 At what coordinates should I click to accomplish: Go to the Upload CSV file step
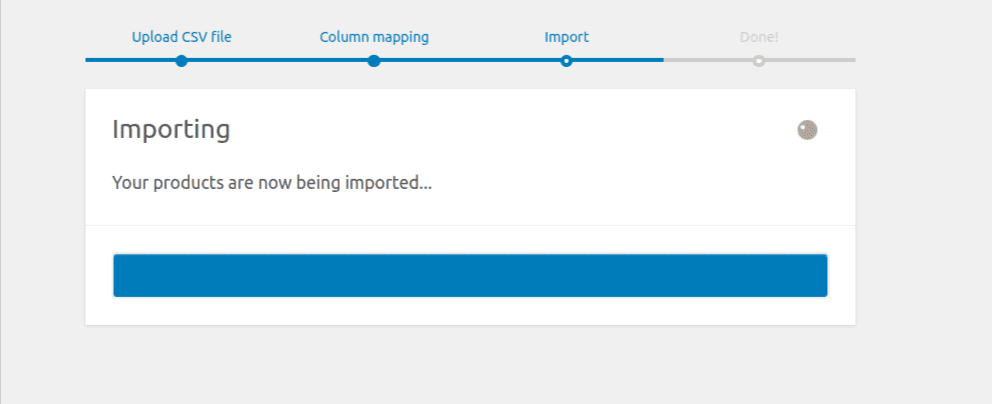point(181,37)
